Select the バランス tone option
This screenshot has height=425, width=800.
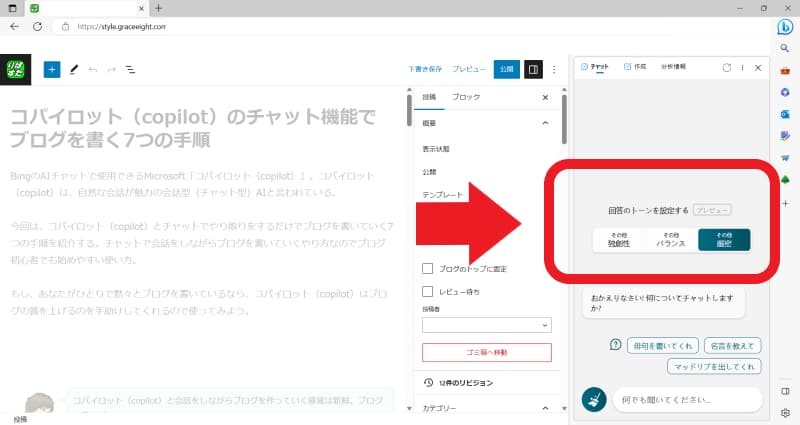pos(671,240)
